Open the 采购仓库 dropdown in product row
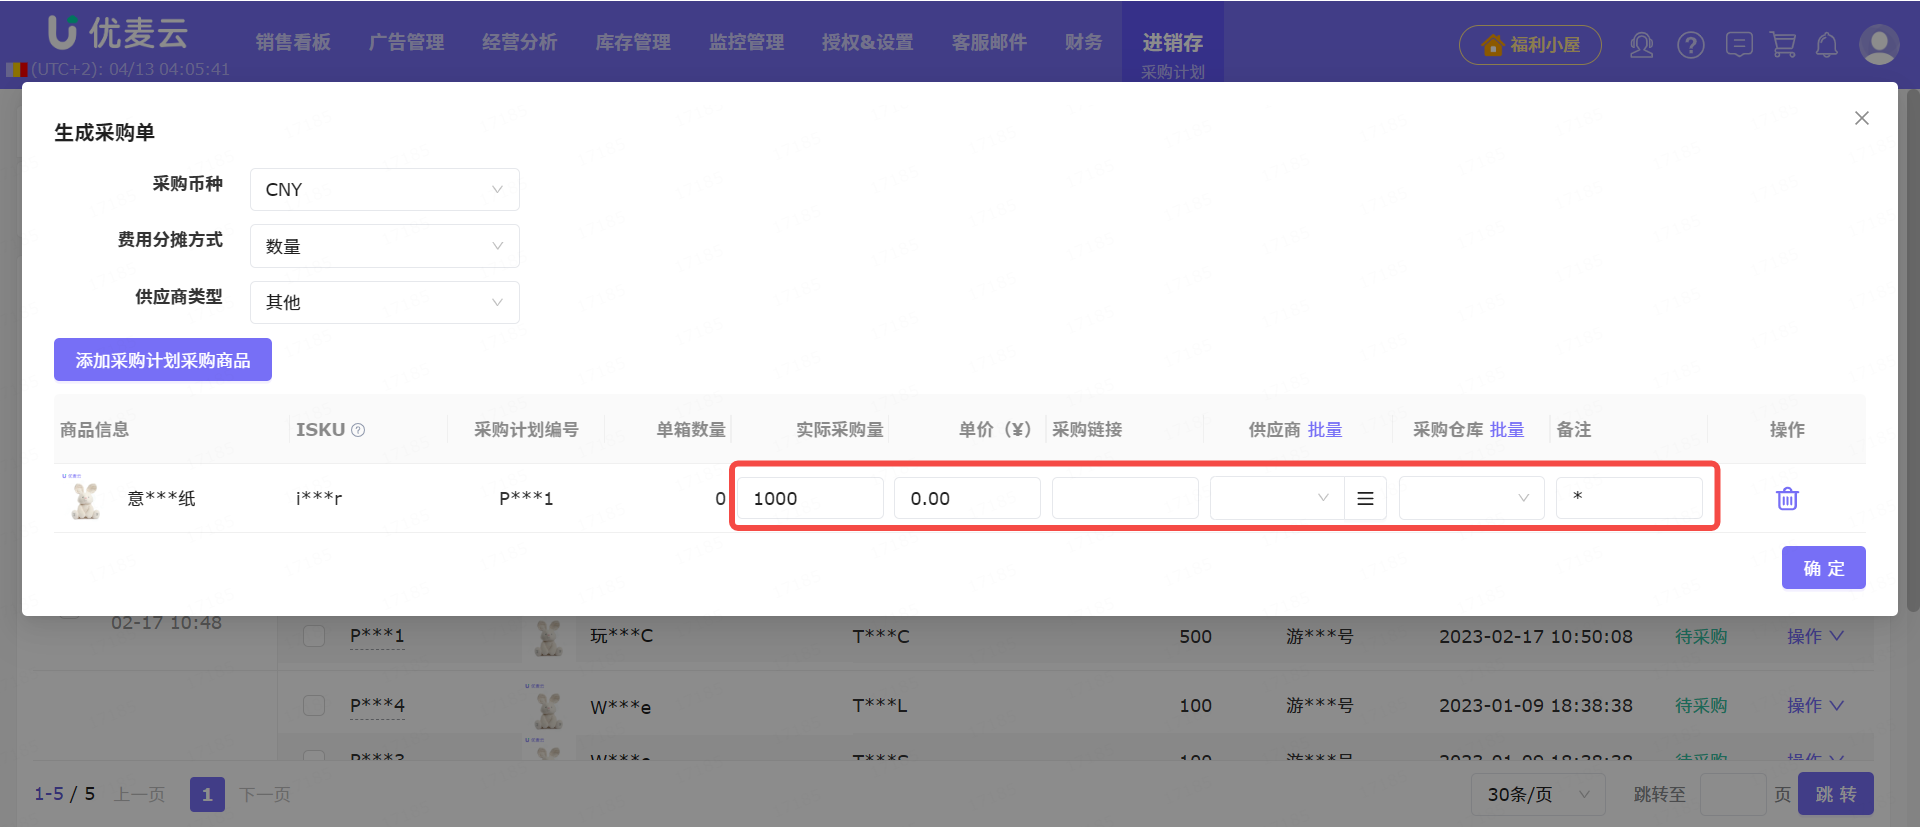The image size is (1920, 827). [1470, 498]
